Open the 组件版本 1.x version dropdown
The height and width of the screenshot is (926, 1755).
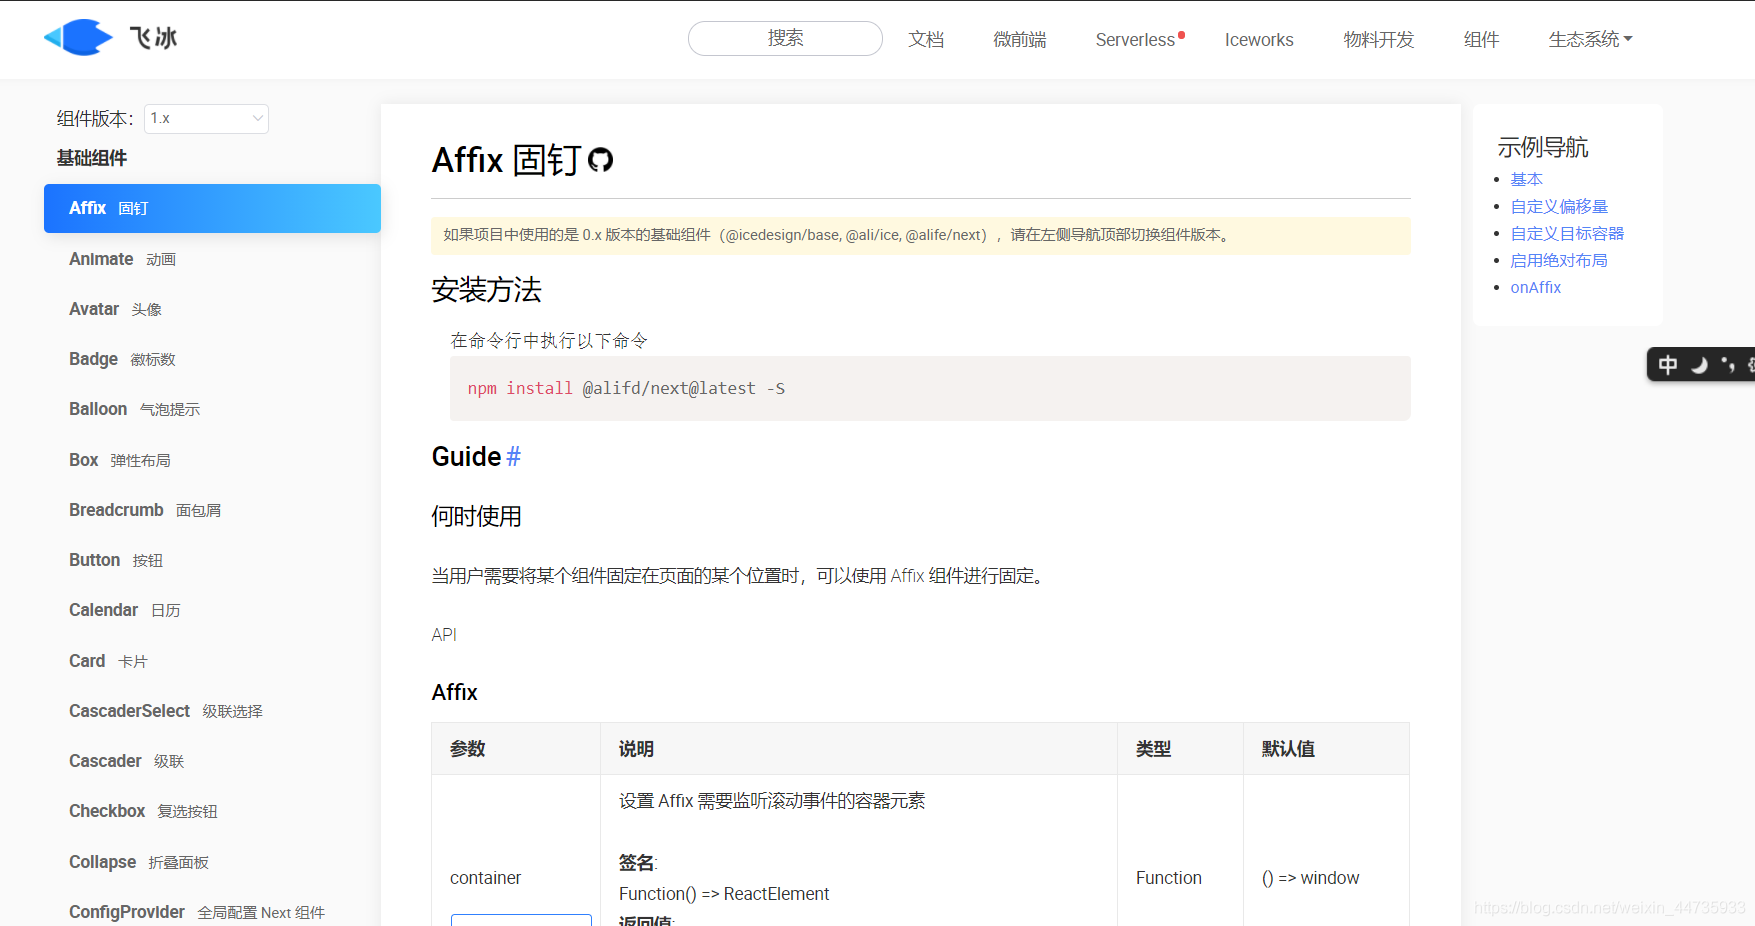coord(206,119)
